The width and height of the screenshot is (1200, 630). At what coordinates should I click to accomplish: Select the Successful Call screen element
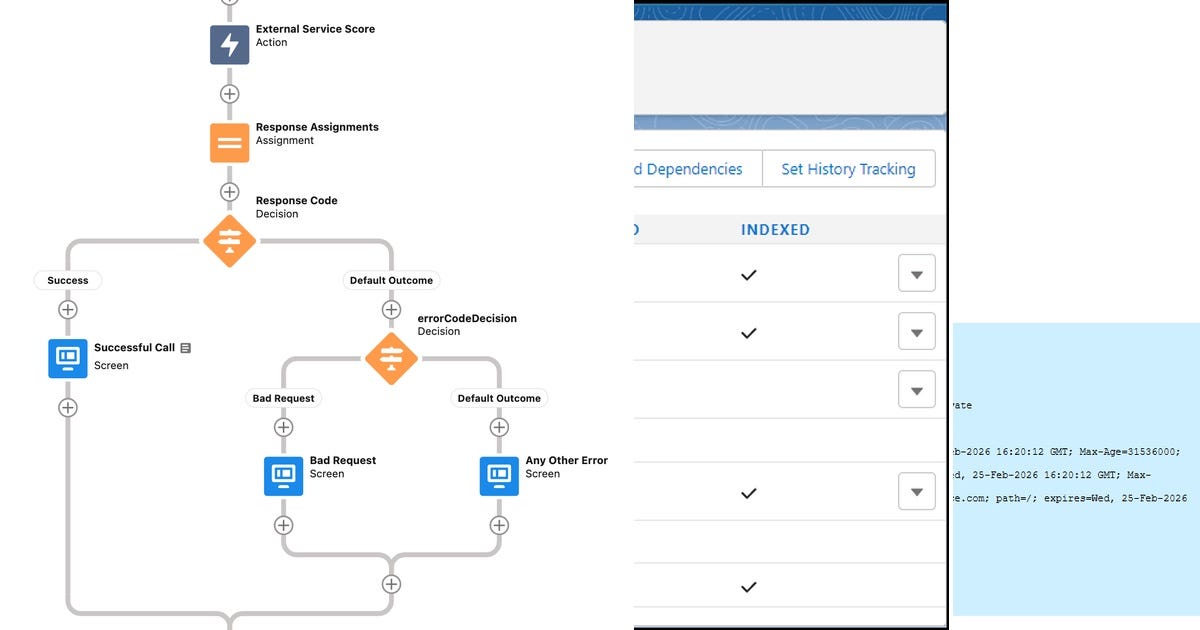(x=67, y=357)
